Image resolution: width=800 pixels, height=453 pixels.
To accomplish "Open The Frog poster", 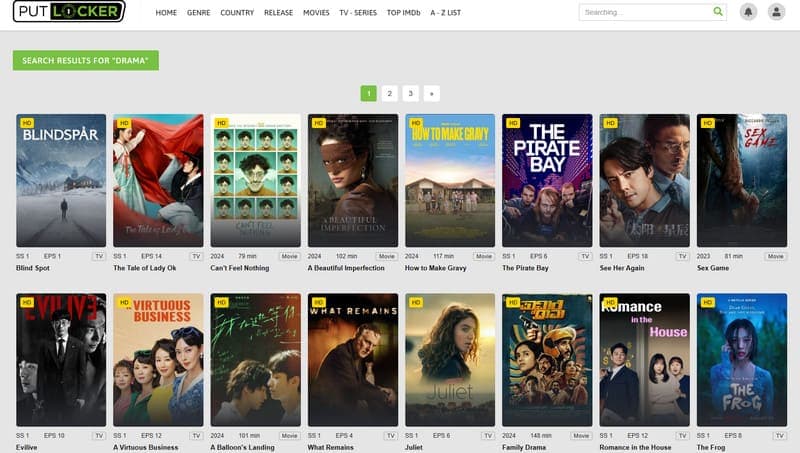I will click(x=742, y=360).
